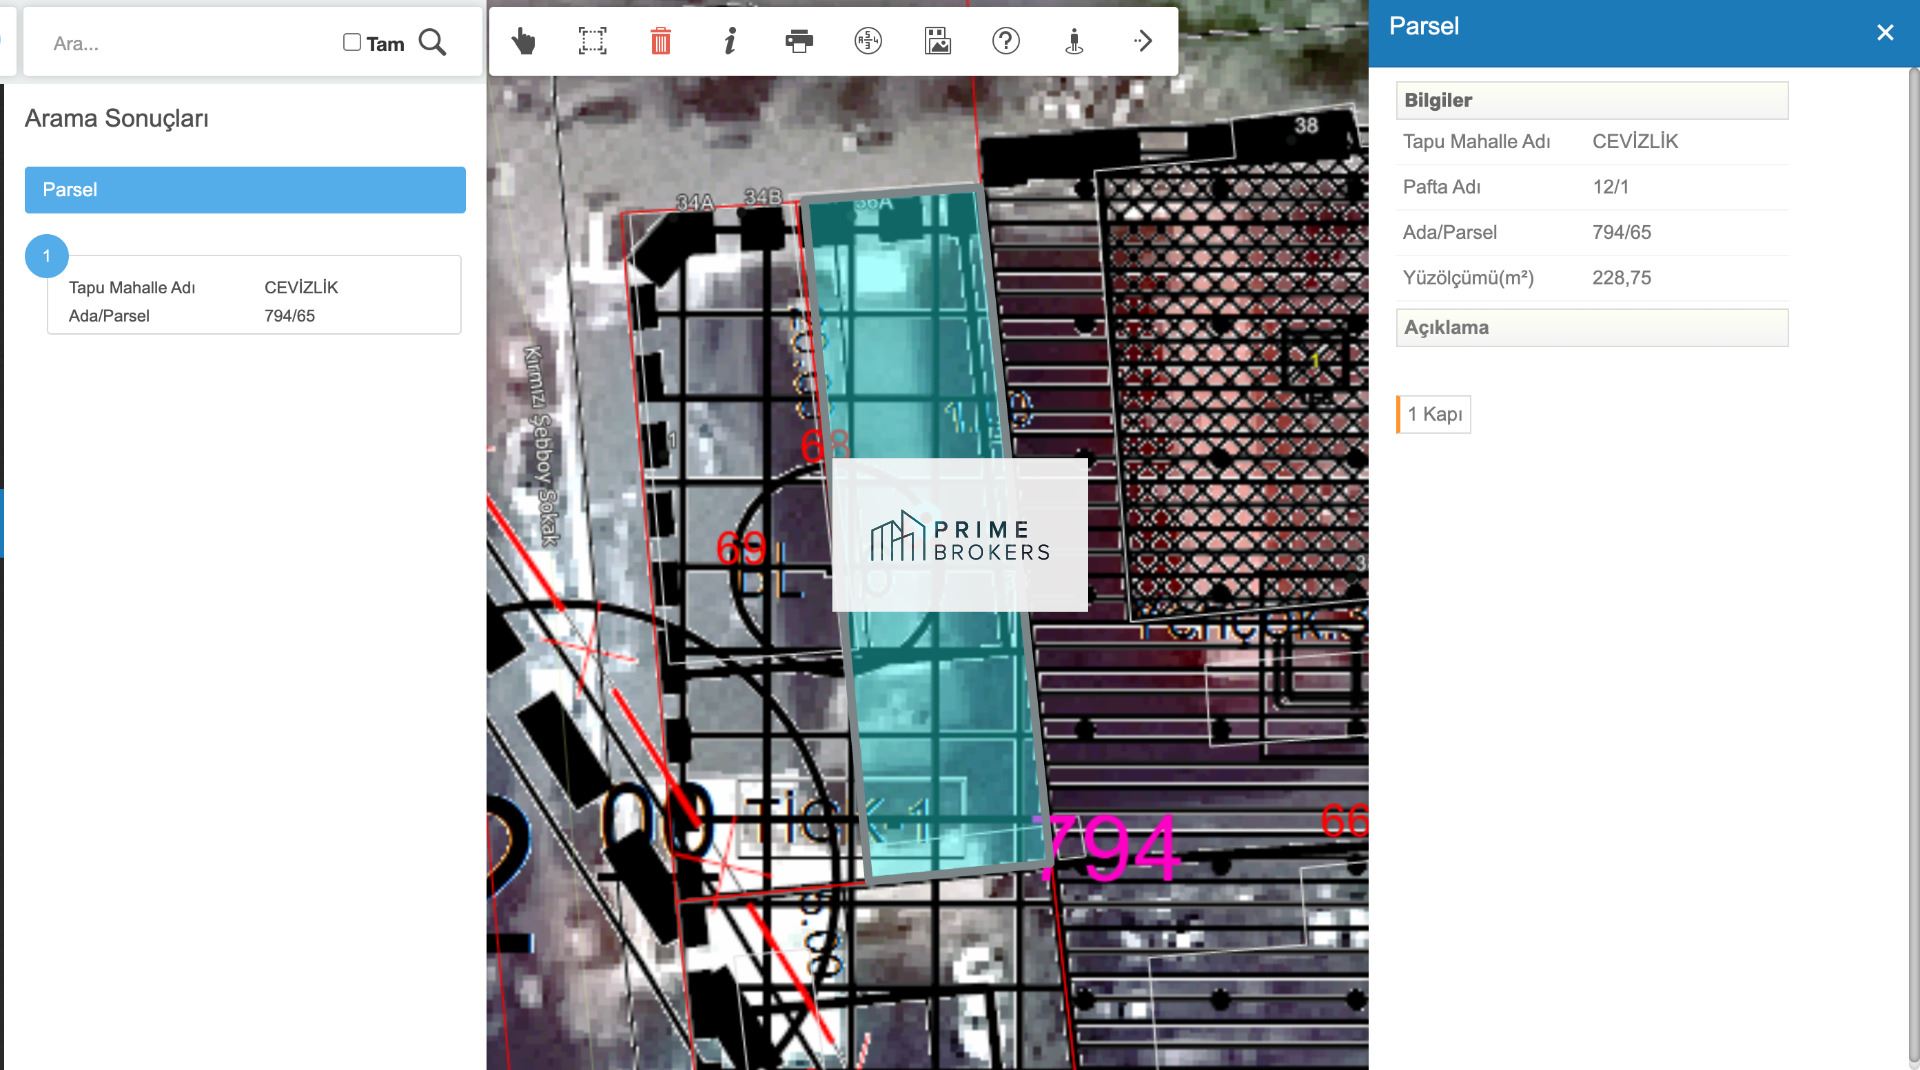Close the Parsel info panel

tap(1885, 33)
